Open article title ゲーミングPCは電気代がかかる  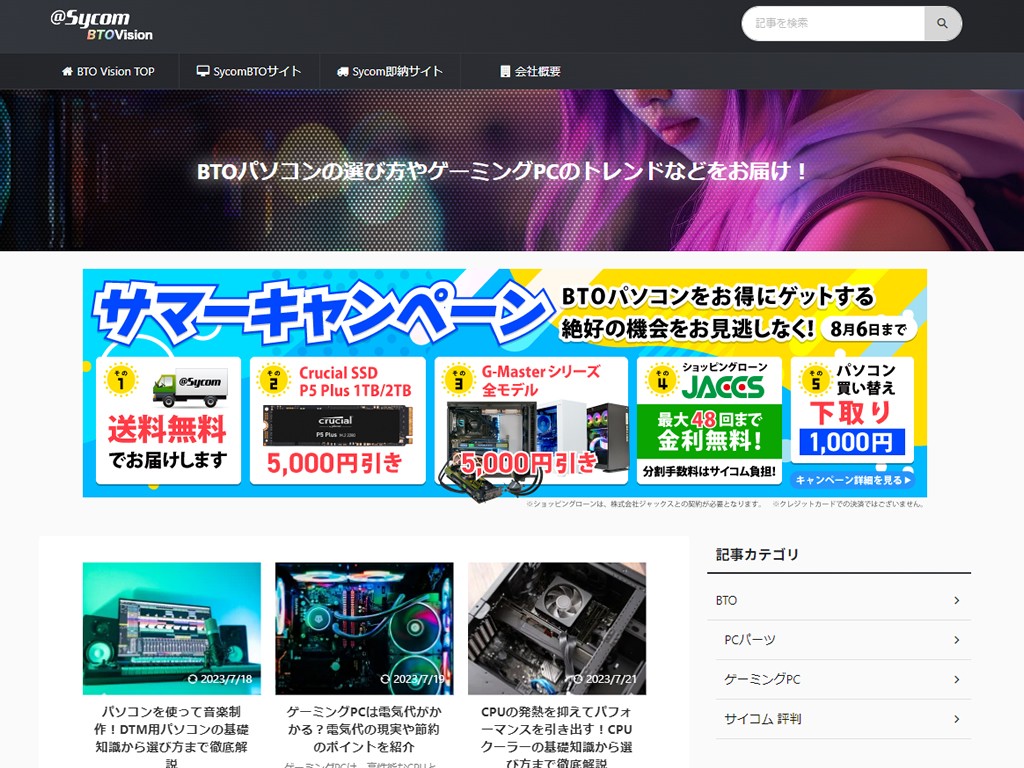364,729
